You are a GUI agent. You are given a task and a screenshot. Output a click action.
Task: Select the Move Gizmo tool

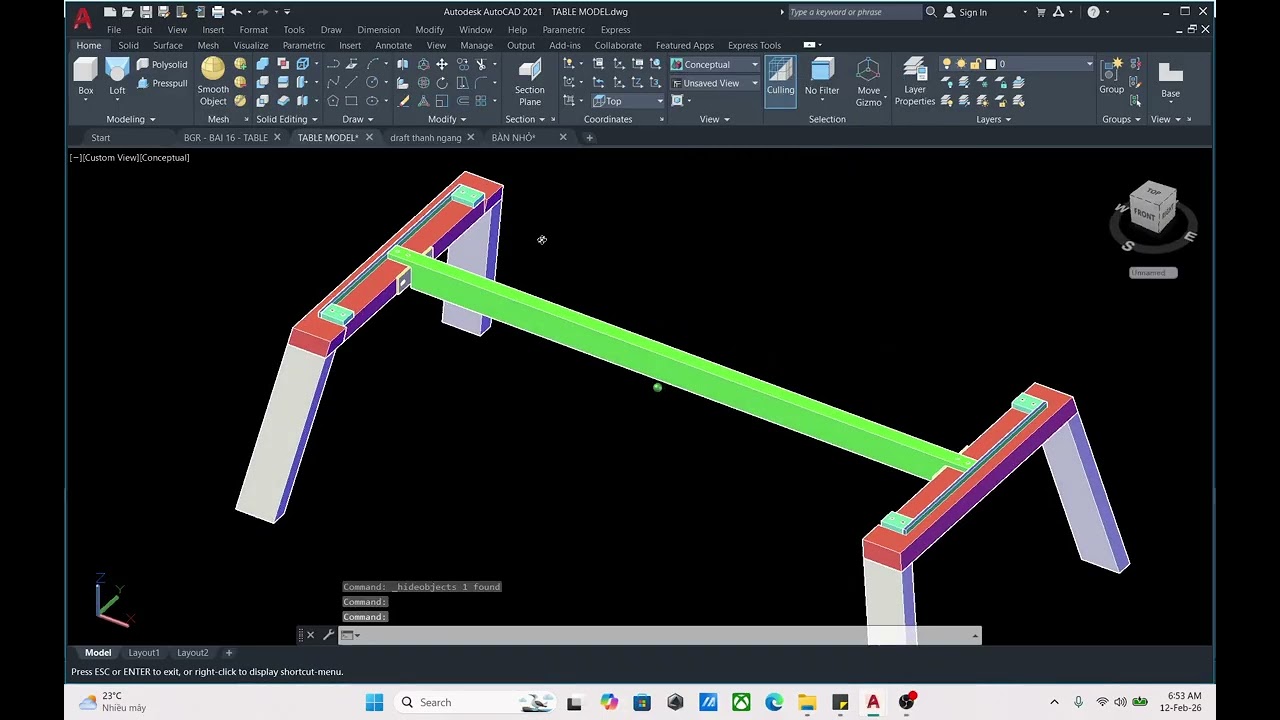coord(868,81)
